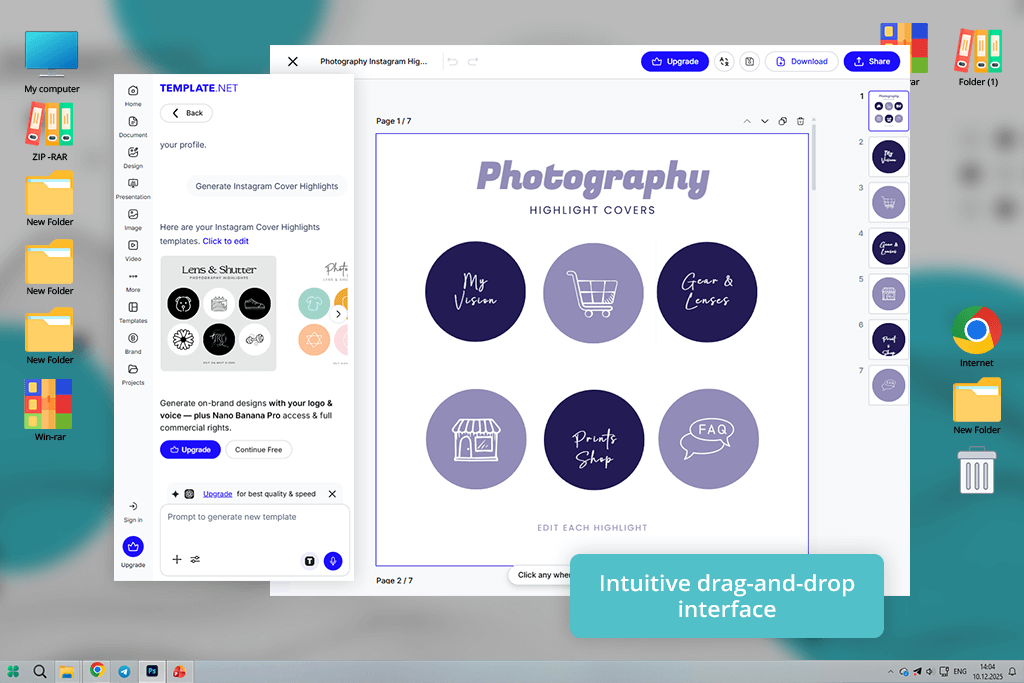This screenshot has width=1024, height=683.
Task: Open the Brand section in sidebar
Action: coord(133,343)
